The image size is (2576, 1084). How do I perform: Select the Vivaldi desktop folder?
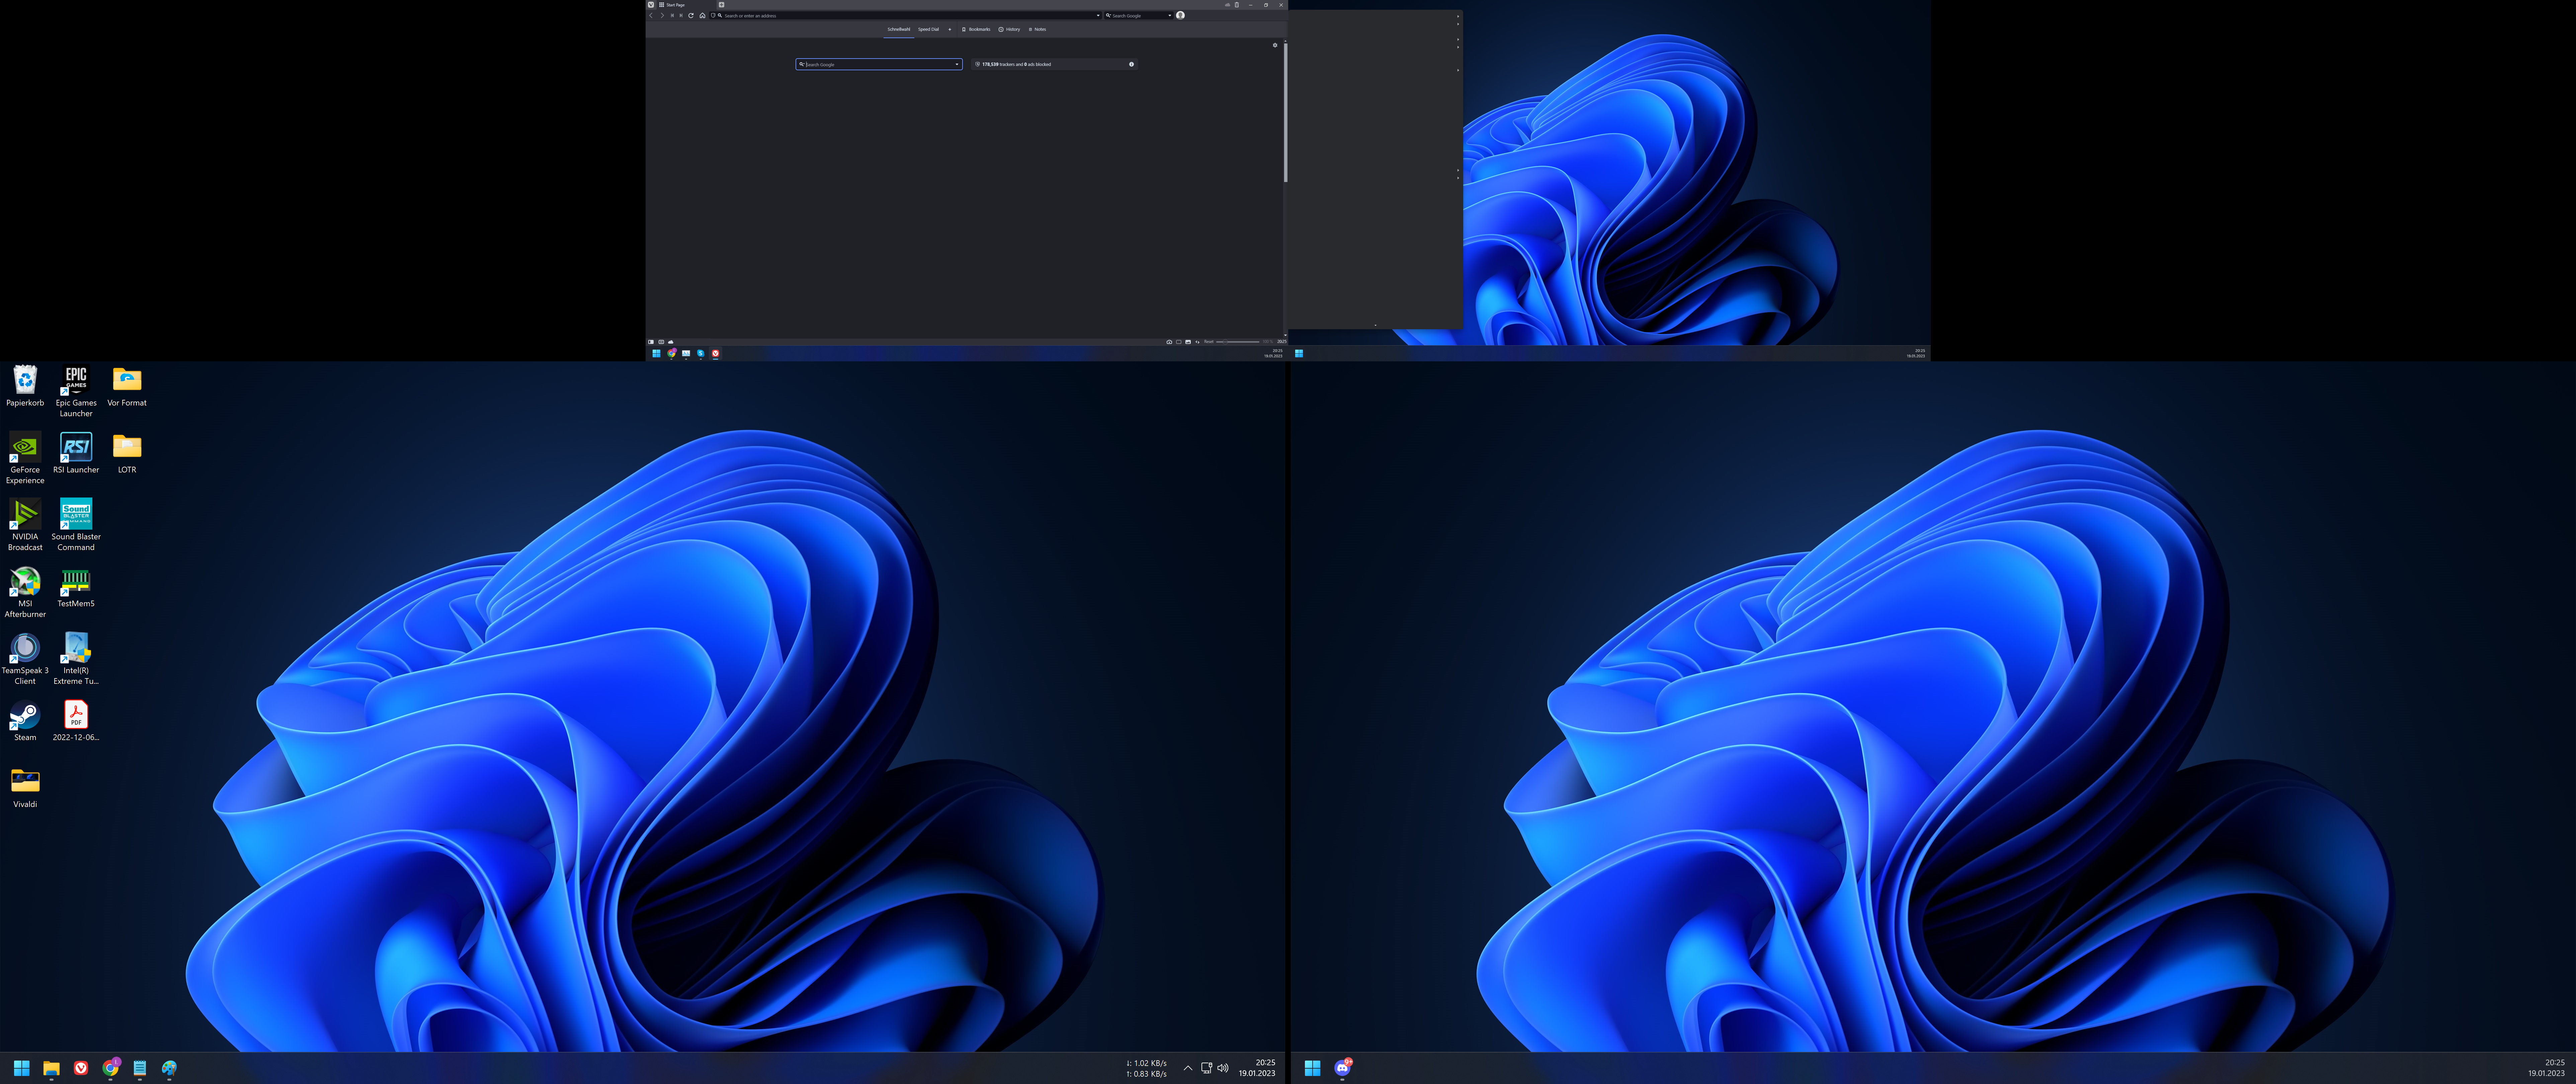click(25, 788)
